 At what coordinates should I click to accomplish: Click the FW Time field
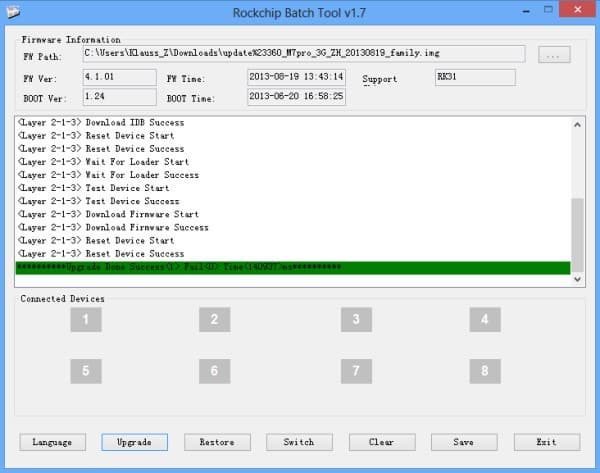point(296,77)
